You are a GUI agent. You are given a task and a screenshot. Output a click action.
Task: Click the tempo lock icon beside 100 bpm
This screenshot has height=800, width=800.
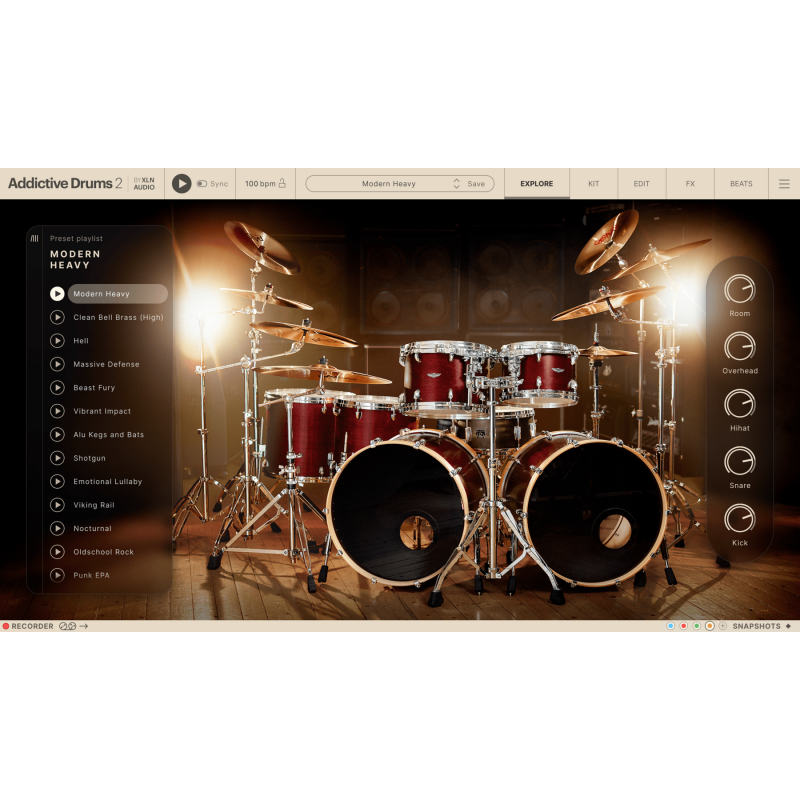pos(283,184)
